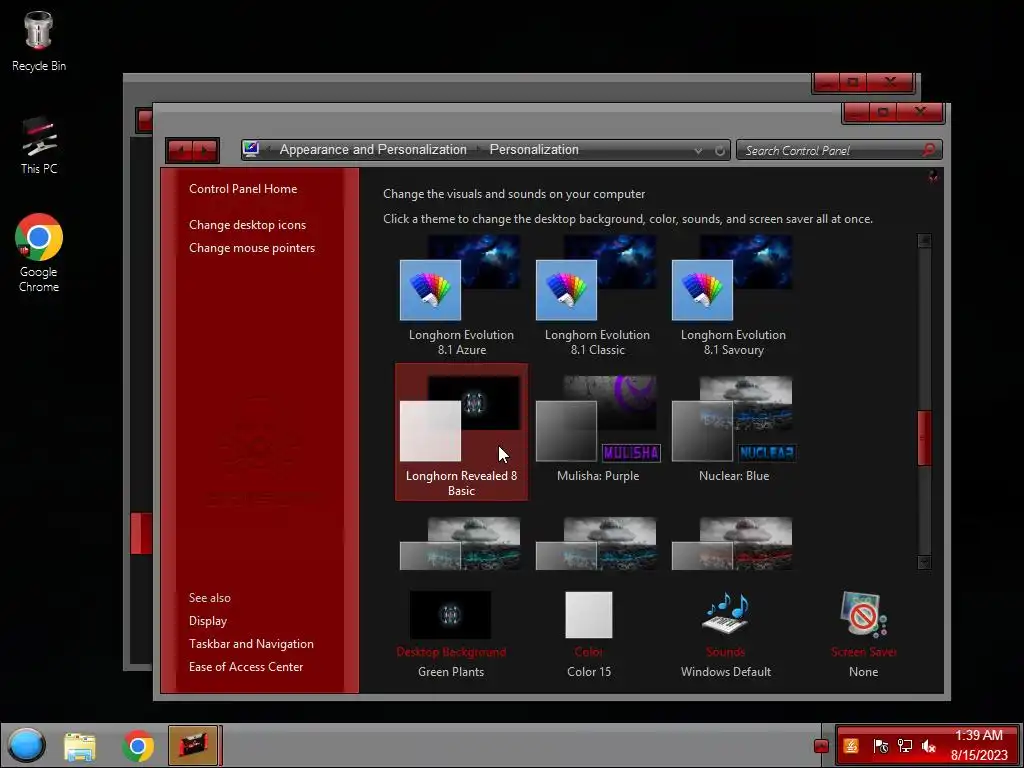
Task: Click the theme list scrollbar thumb
Action: (x=924, y=438)
